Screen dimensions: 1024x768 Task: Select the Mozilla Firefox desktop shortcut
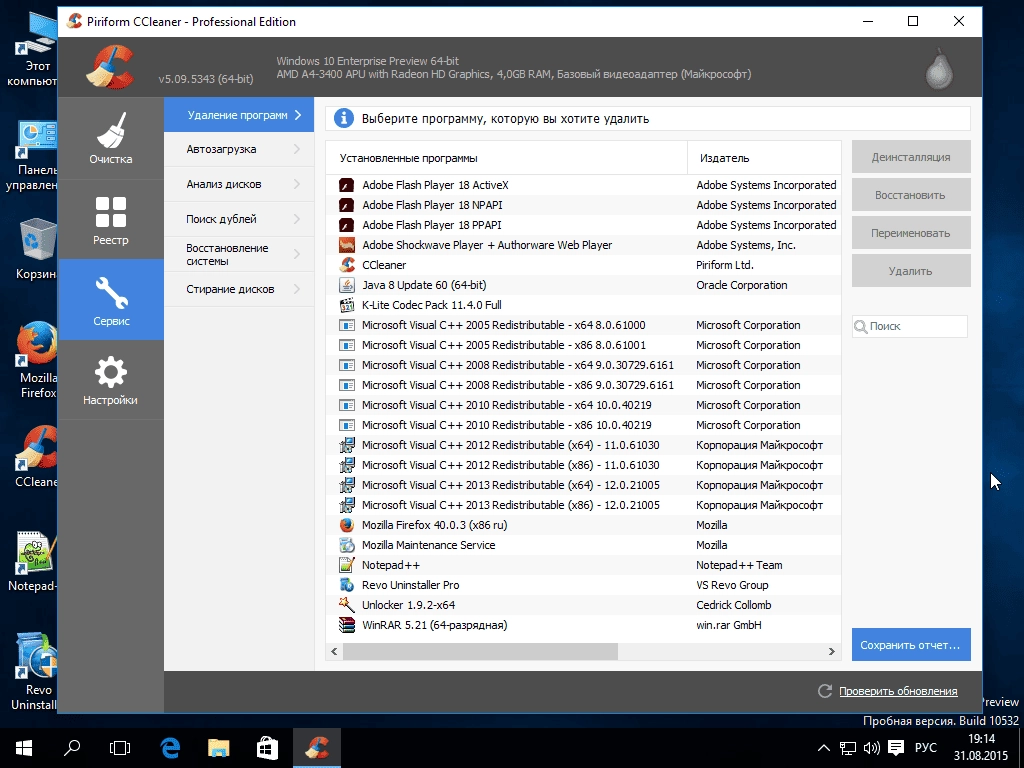click(x=37, y=359)
